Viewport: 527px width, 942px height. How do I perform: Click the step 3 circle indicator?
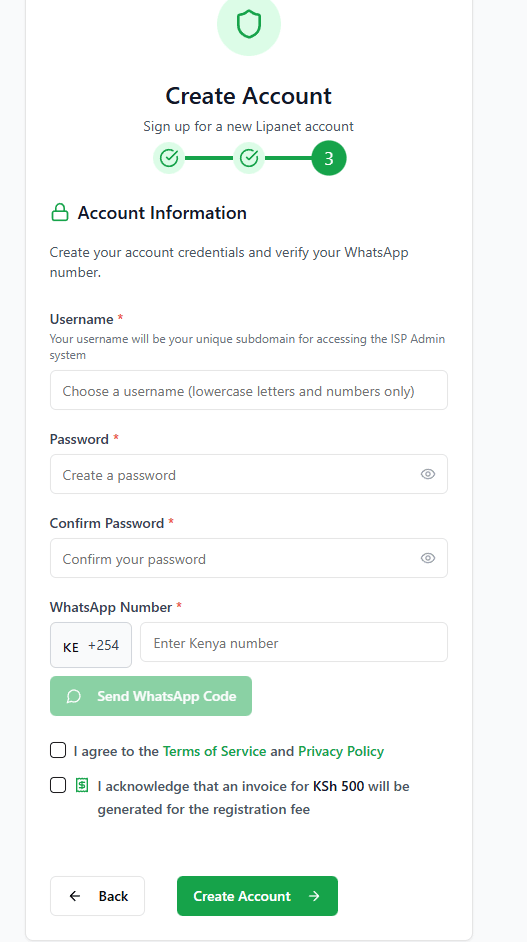coord(329,158)
